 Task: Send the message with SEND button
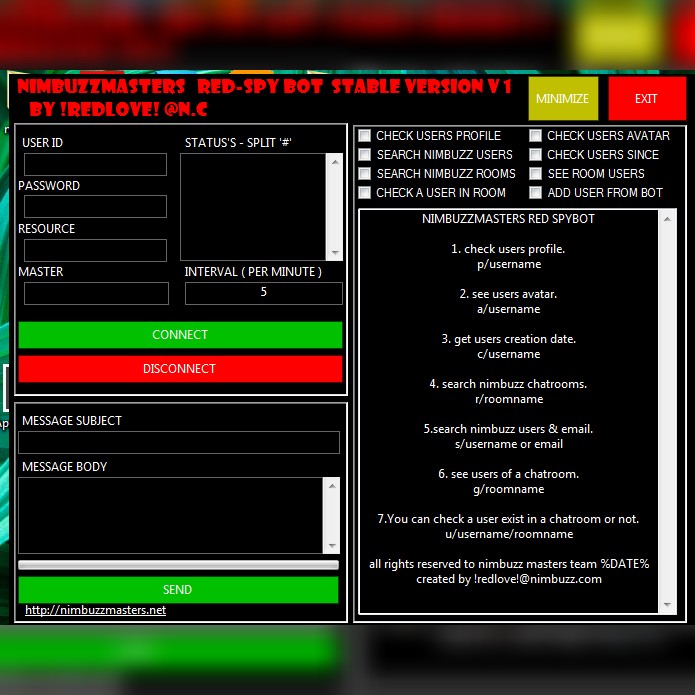click(x=178, y=590)
